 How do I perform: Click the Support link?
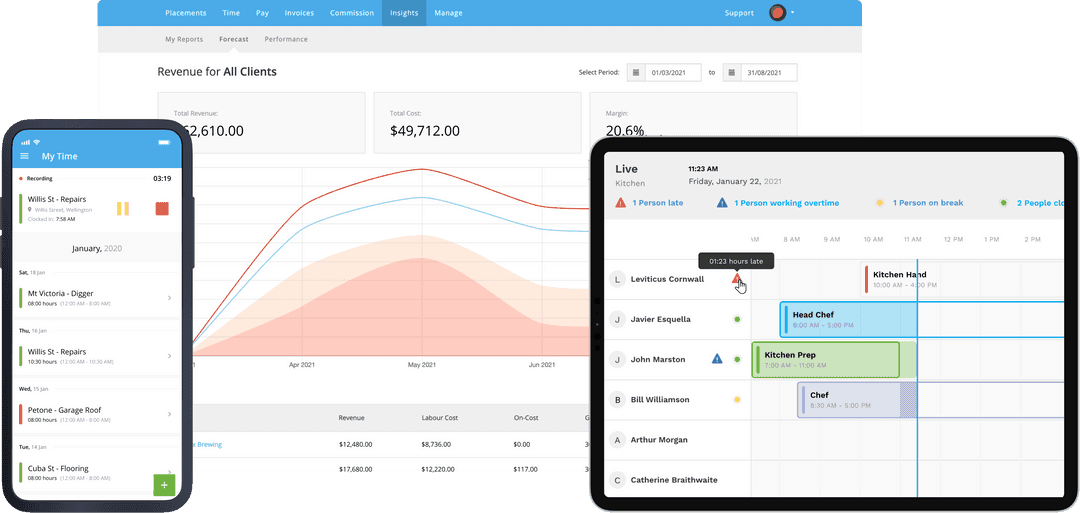(739, 13)
